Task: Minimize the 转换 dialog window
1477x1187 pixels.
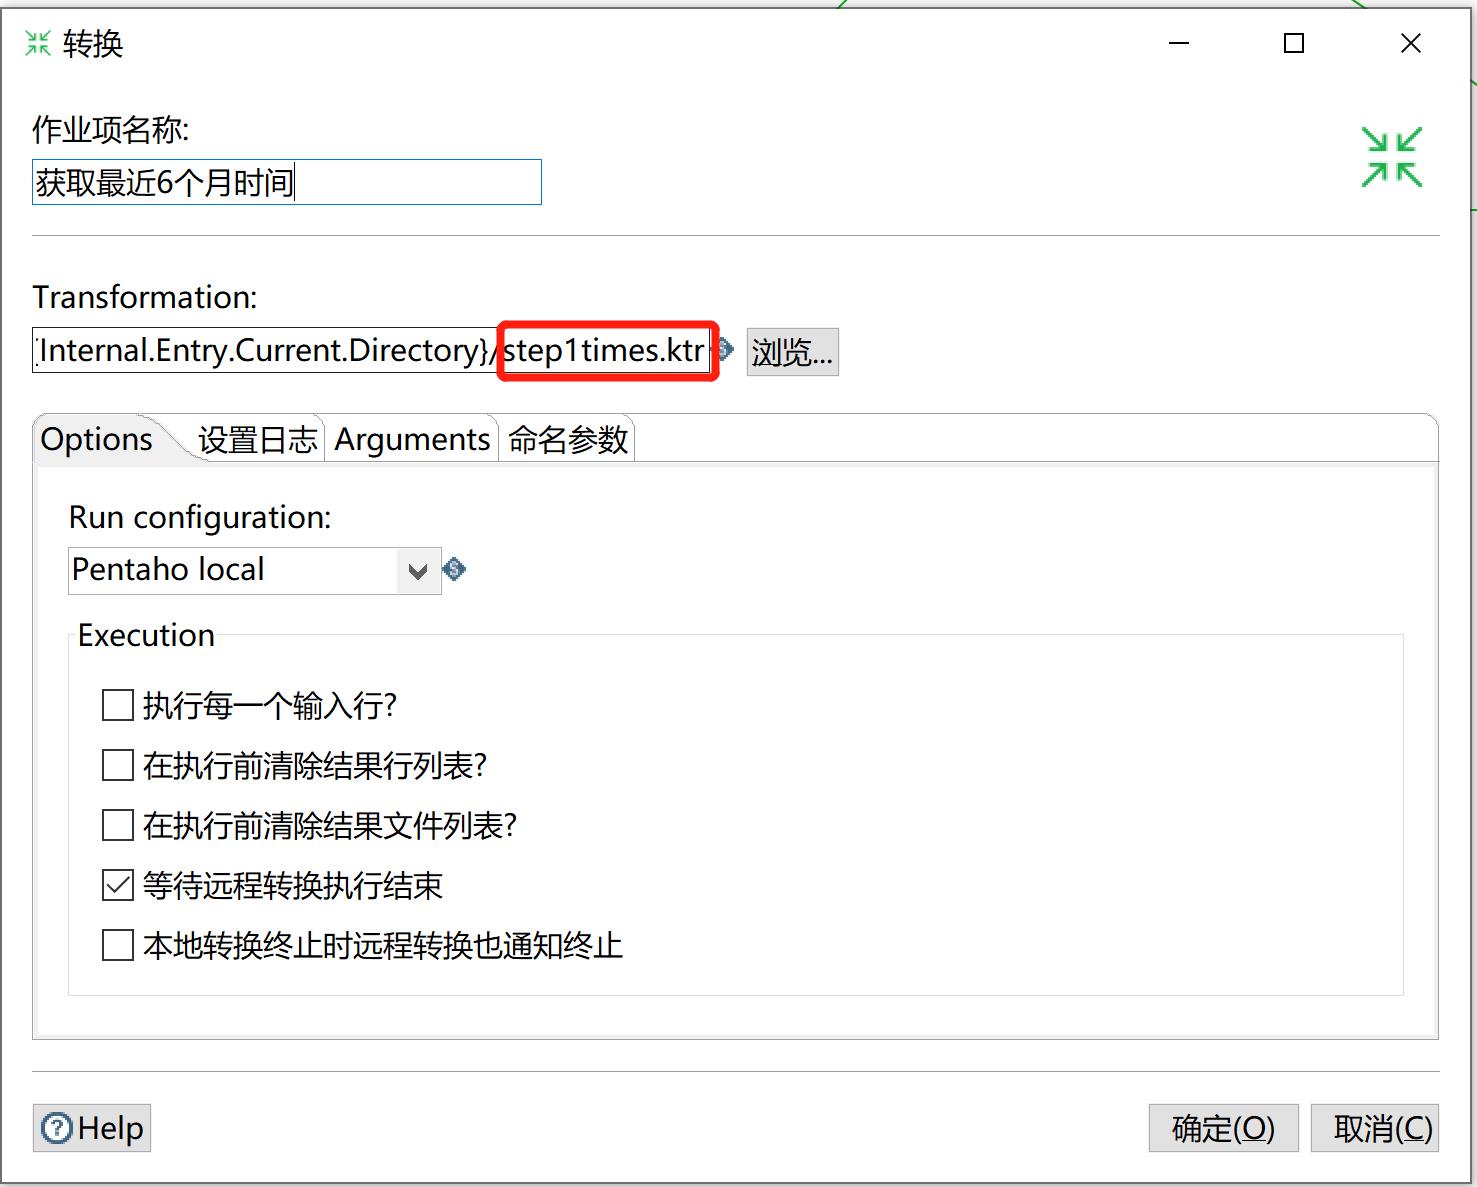Action: pos(1179,43)
